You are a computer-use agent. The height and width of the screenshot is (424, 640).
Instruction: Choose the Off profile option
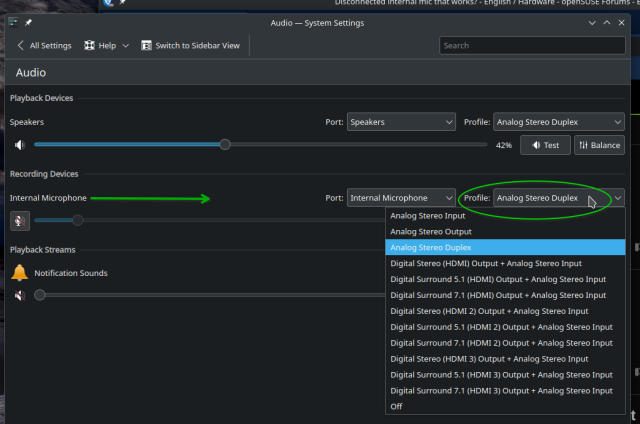(398, 407)
